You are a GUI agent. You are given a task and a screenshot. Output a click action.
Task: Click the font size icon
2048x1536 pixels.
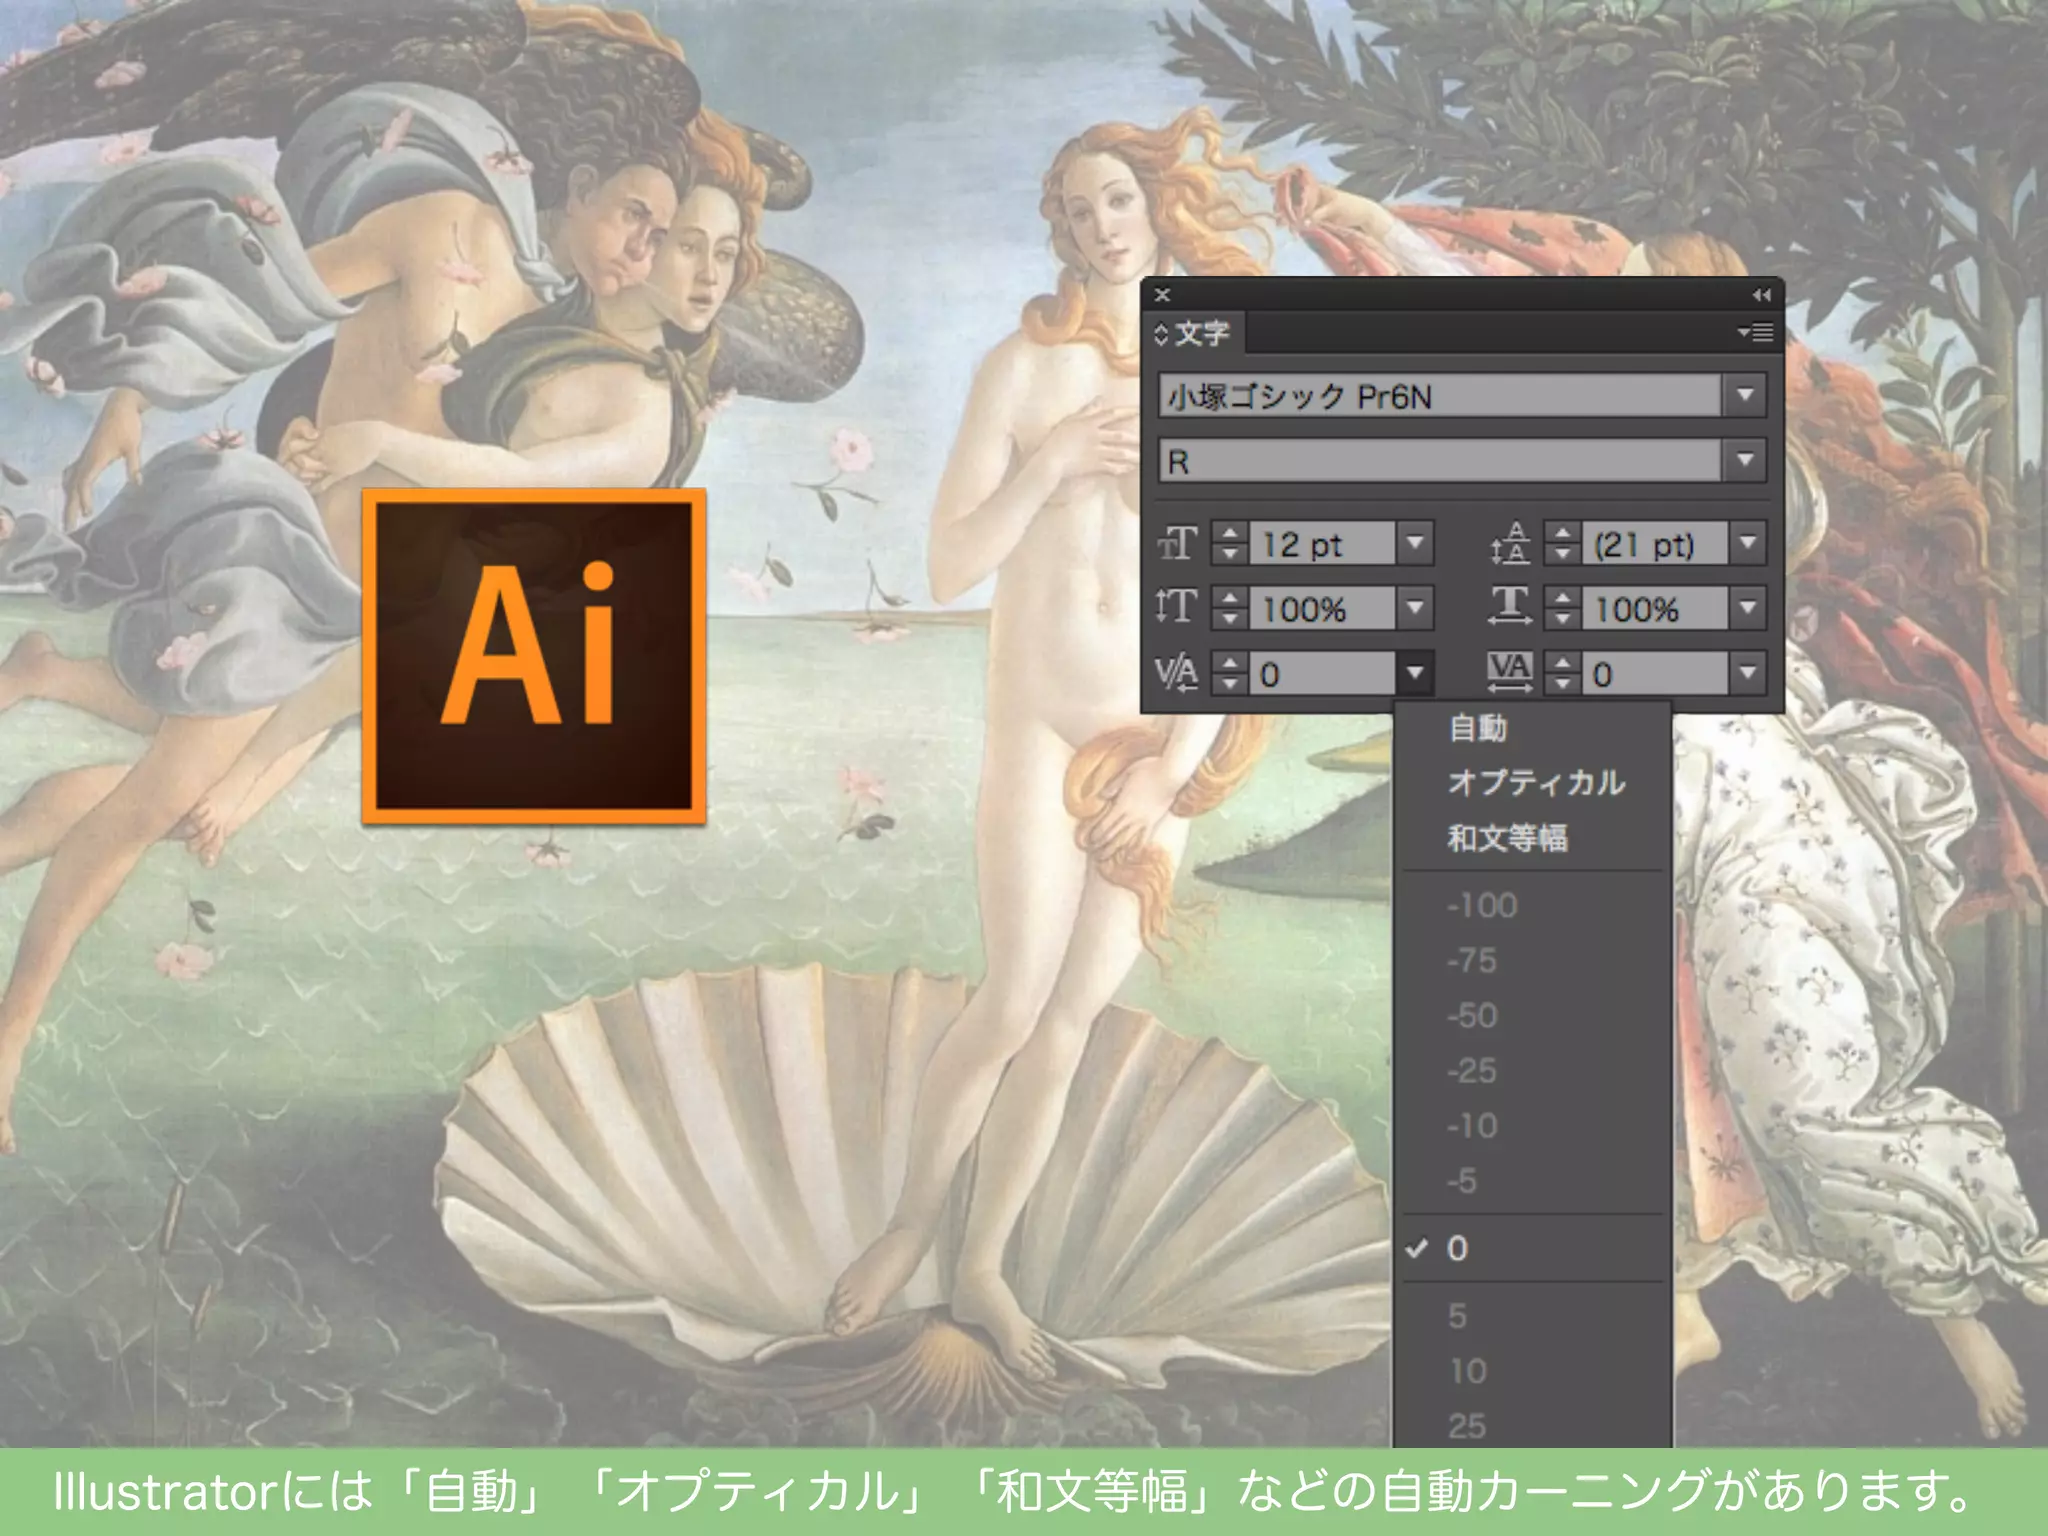1177,543
